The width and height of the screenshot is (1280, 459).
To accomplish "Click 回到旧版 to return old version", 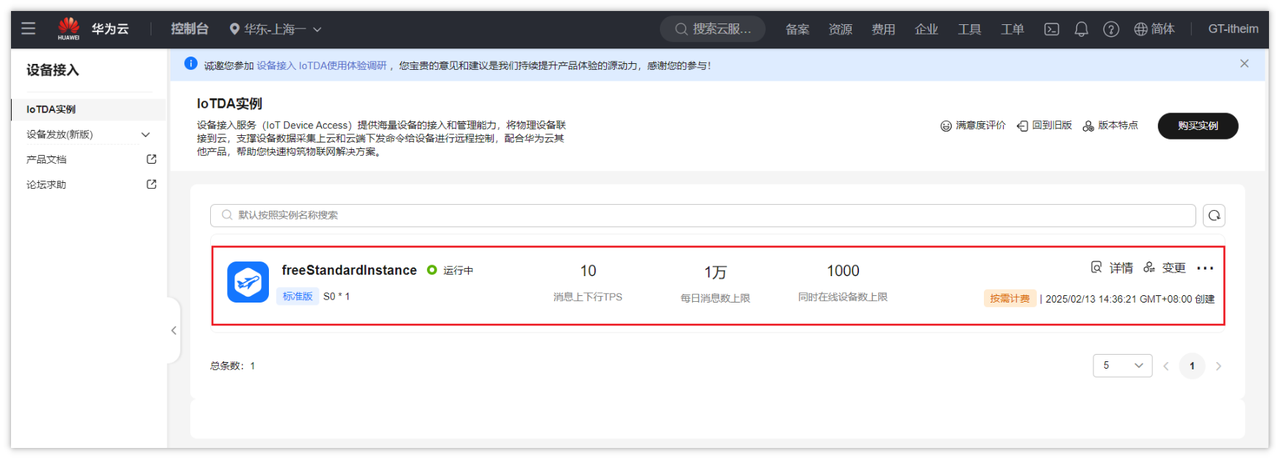I will [x=1044, y=126].
